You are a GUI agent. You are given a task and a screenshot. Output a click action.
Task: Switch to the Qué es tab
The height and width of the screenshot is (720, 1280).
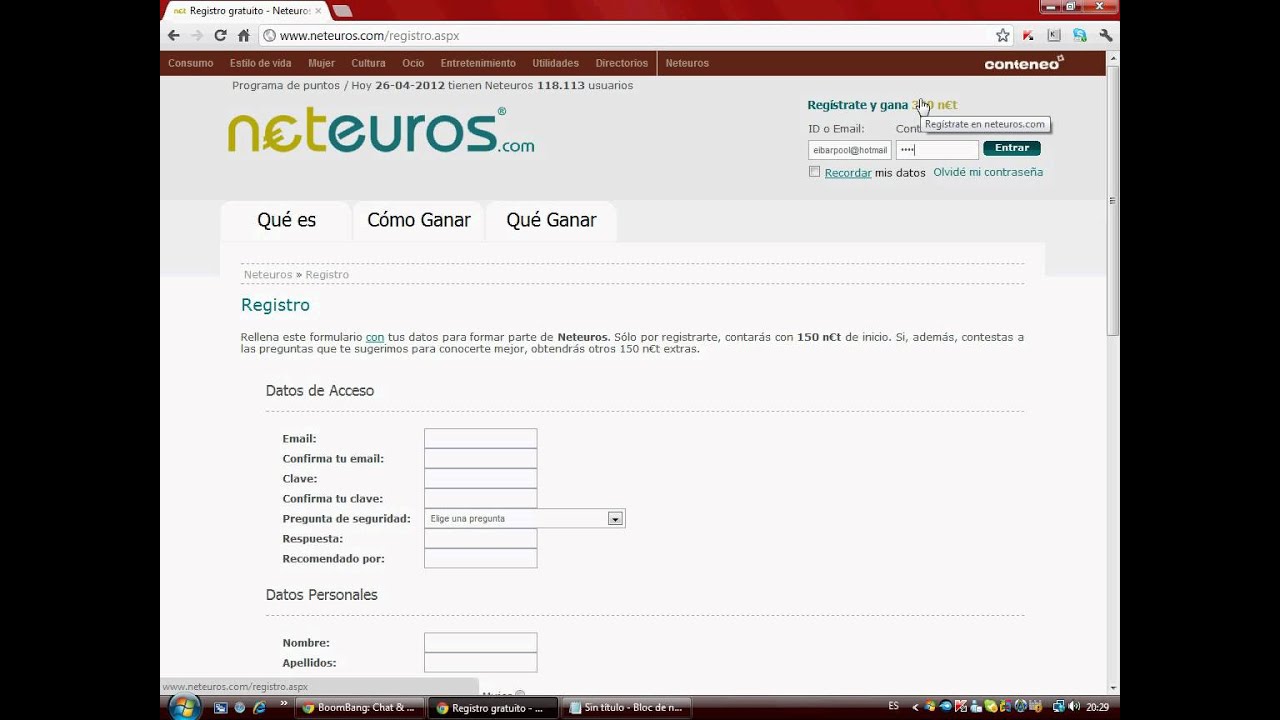286,220
